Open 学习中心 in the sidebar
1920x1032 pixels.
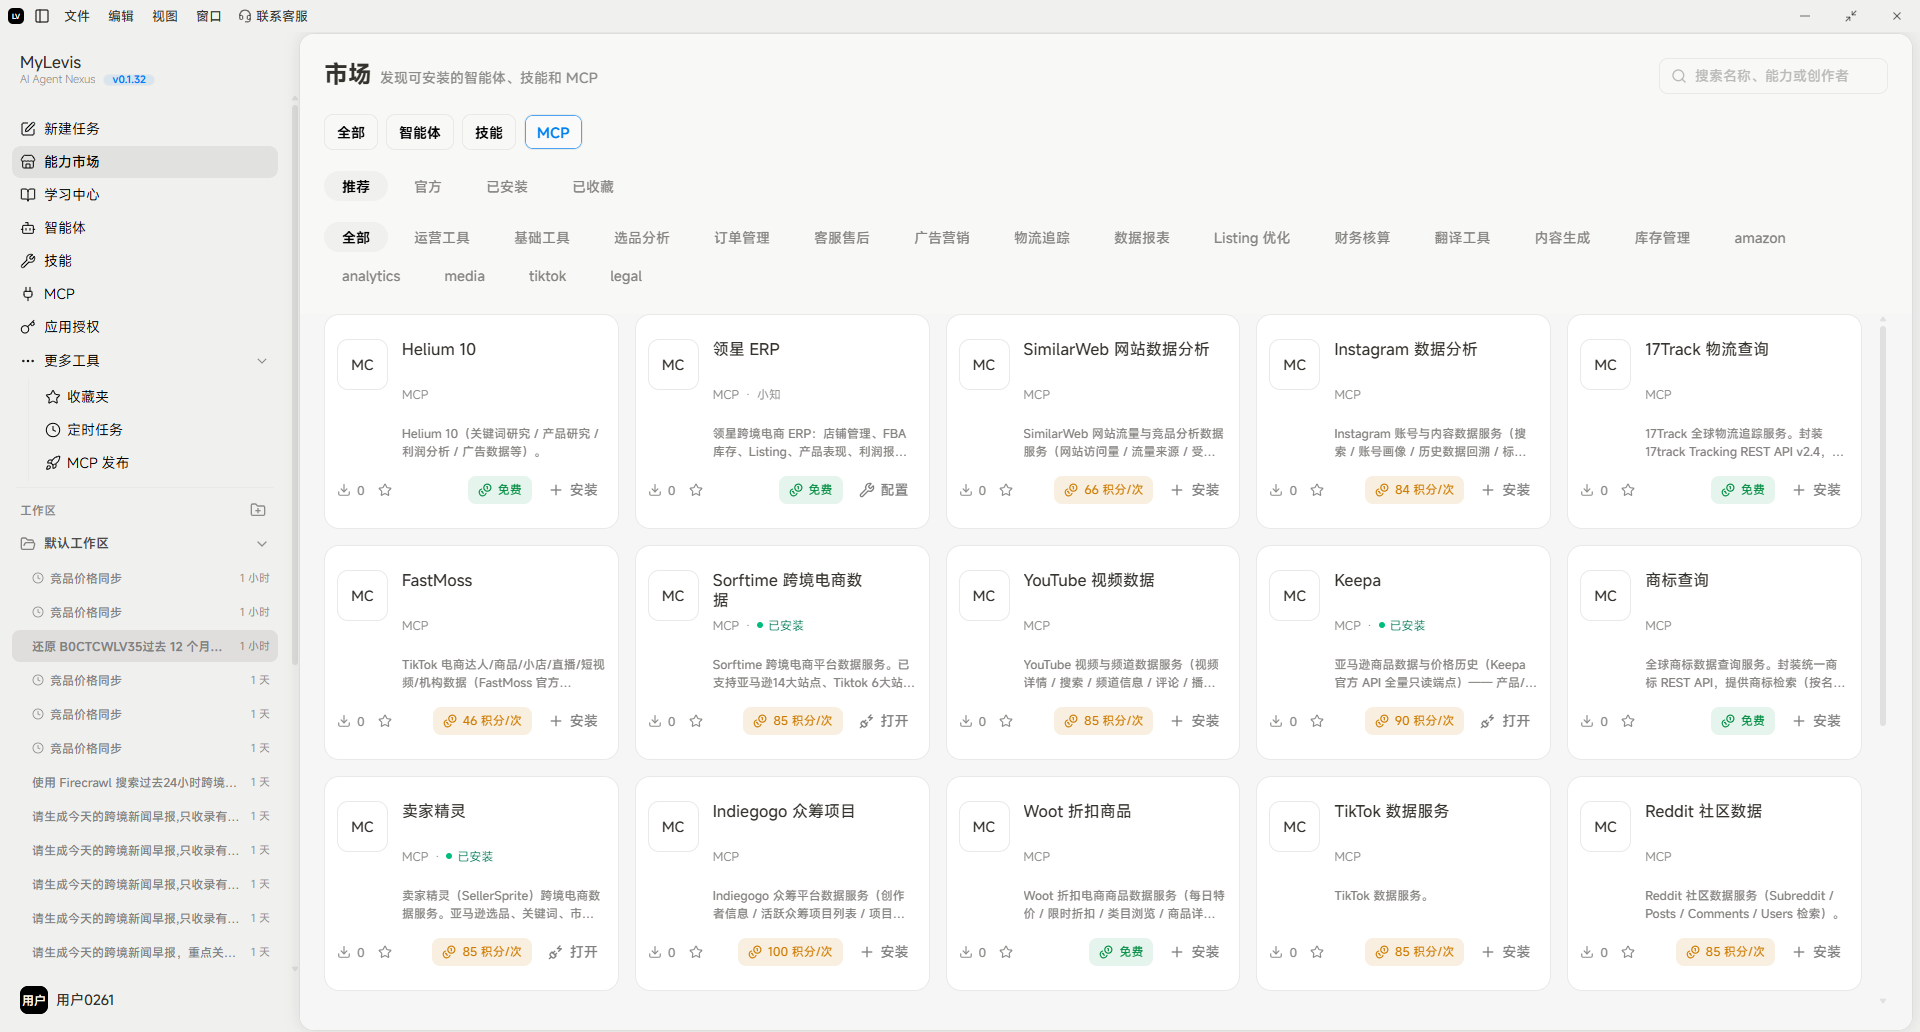tap(145, 195)
